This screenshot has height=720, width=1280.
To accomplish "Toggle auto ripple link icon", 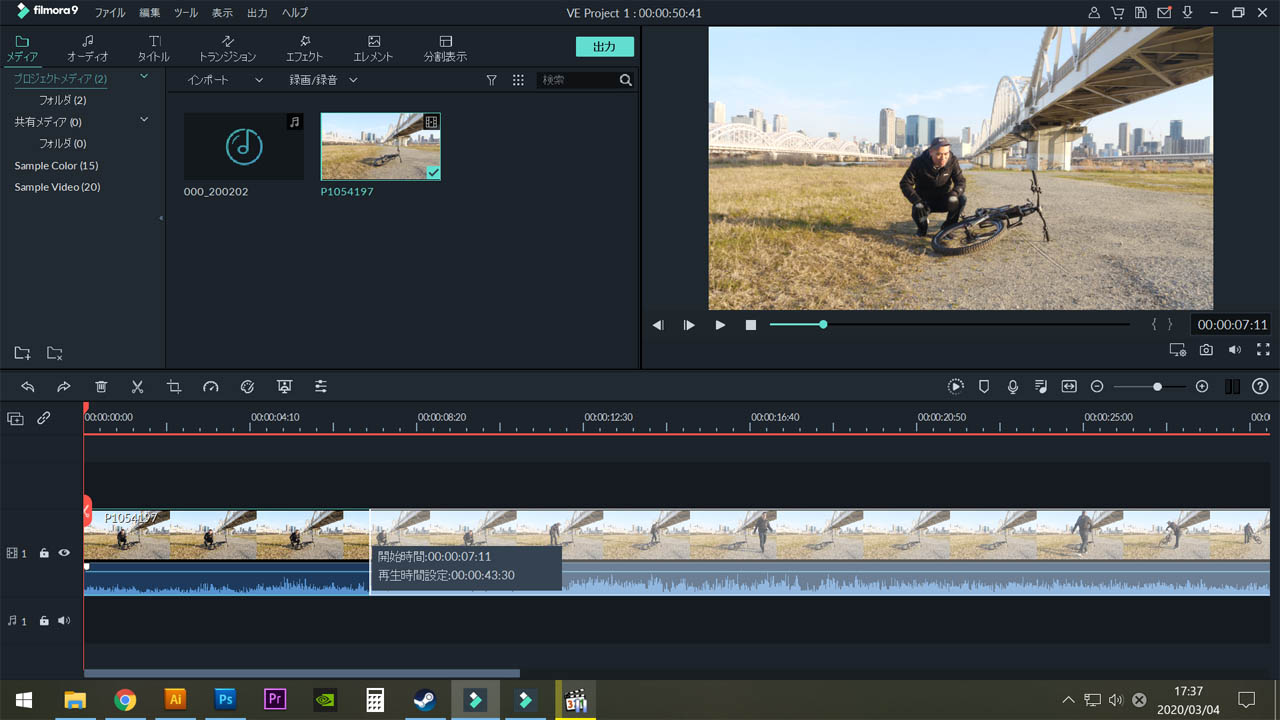I will pyautogui.click(x=44, y=419).
